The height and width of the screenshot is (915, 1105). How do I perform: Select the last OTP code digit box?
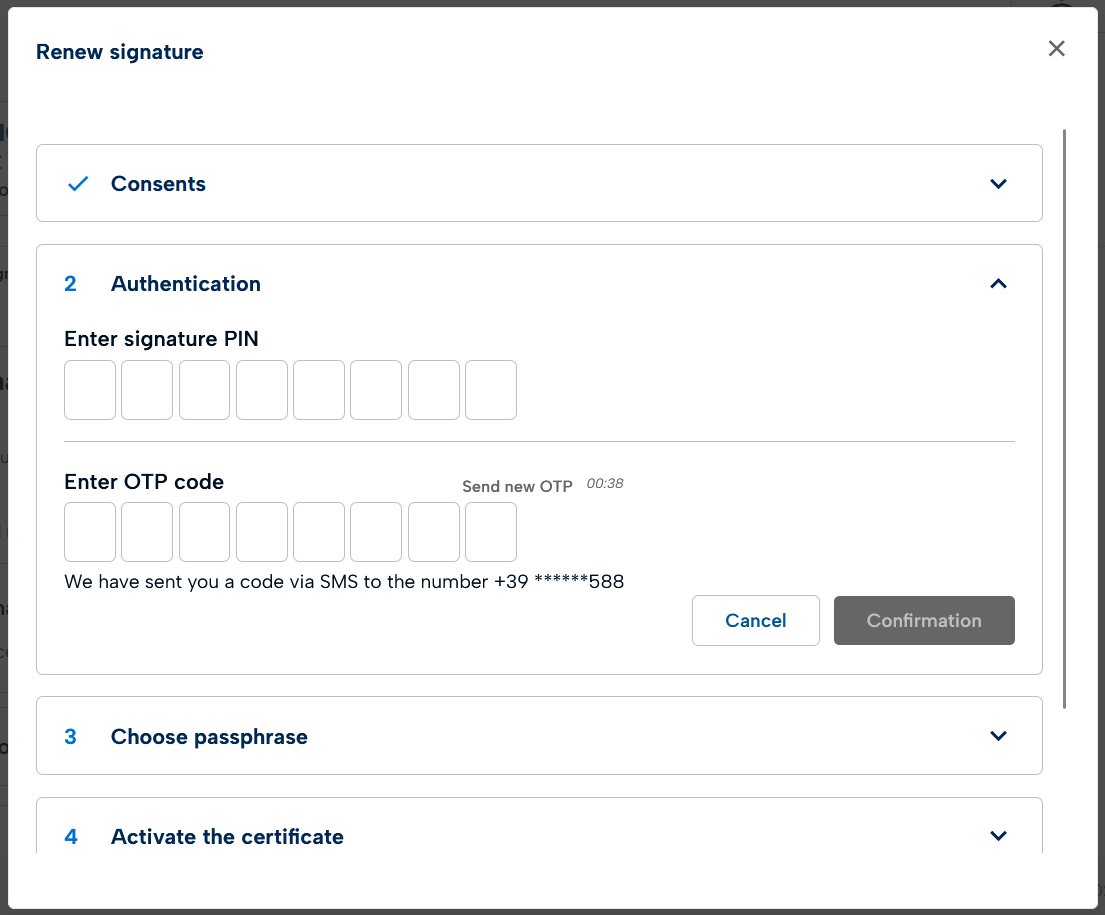point(491,532)
